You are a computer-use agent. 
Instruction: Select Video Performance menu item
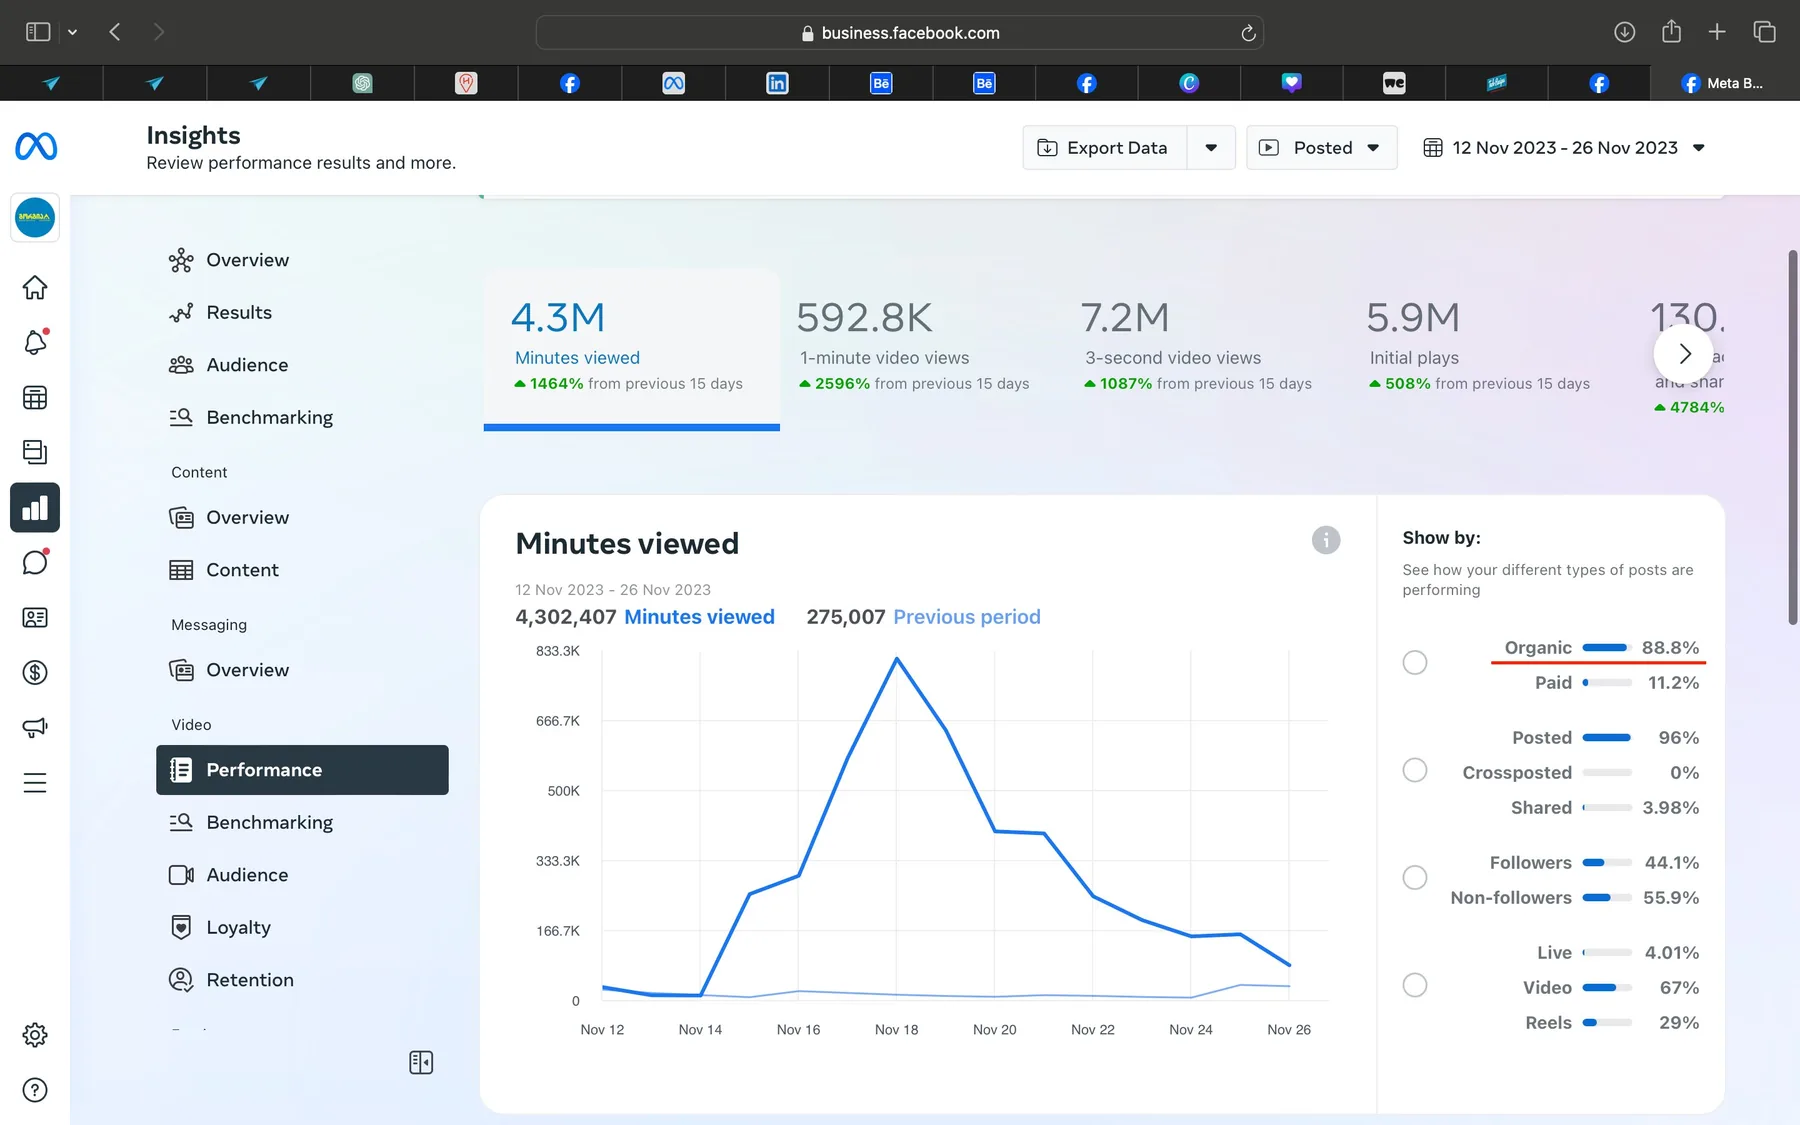[x=302, y=770]
